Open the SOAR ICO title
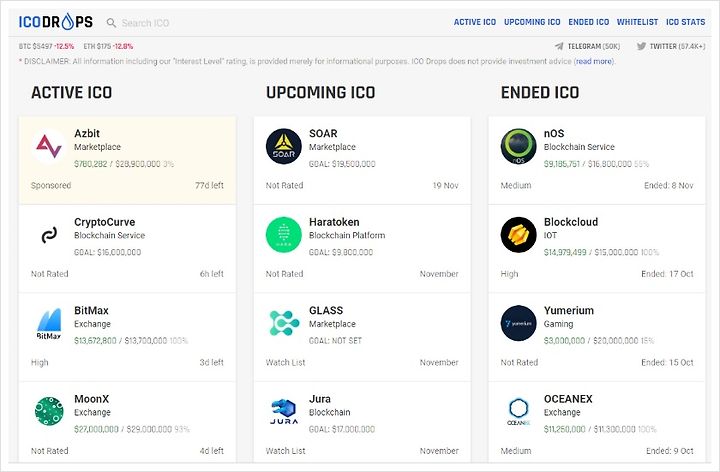Image resolution: width=720 pixels, height=472 pixels. [x=323, y=134]
